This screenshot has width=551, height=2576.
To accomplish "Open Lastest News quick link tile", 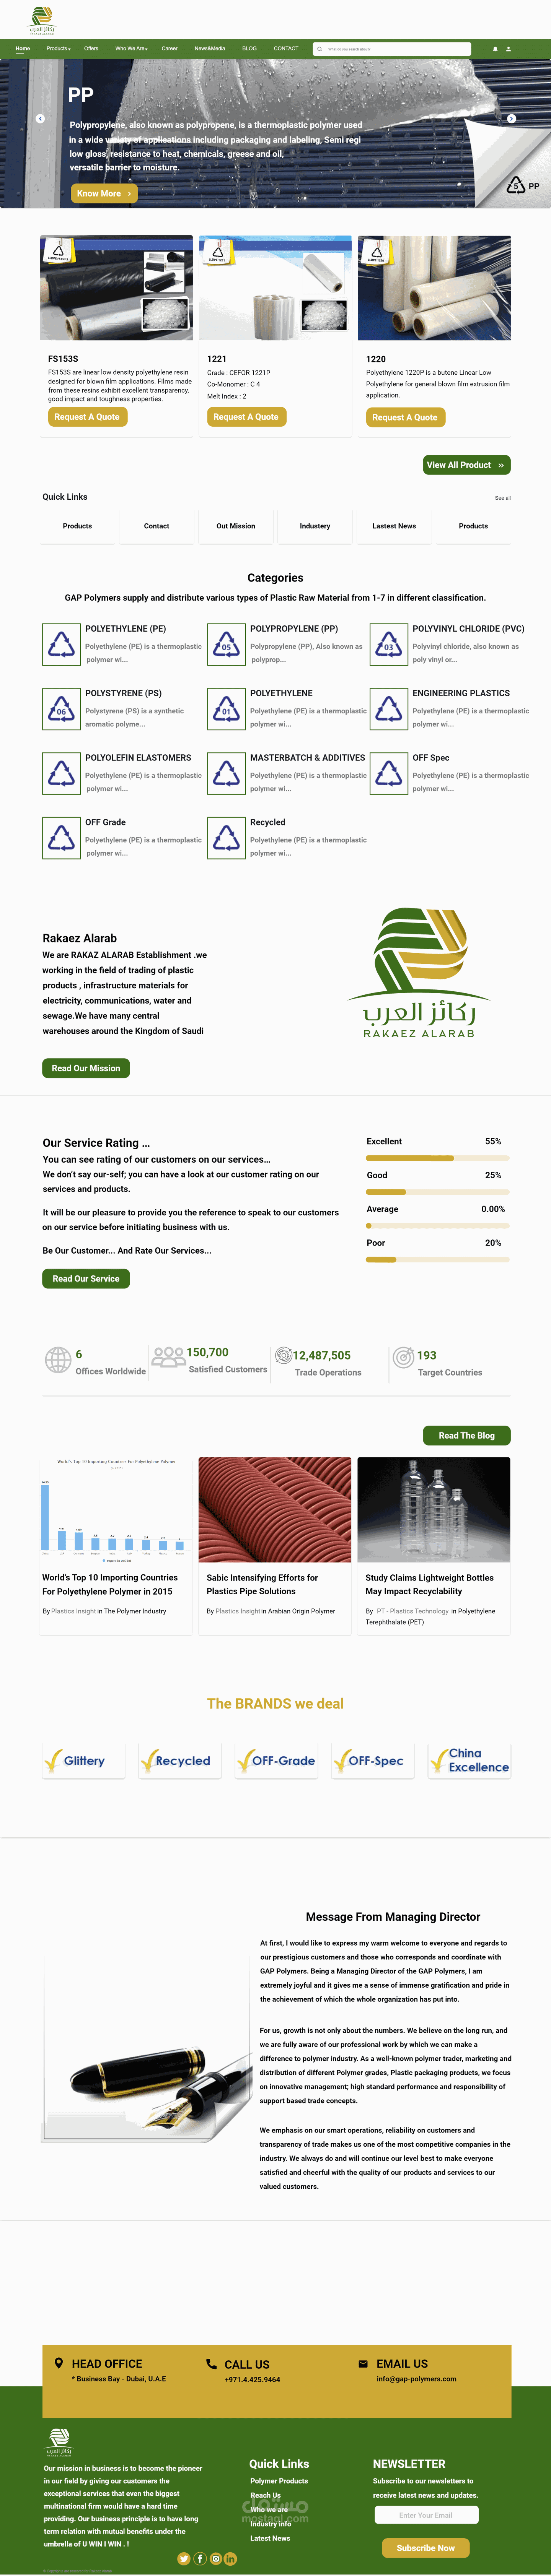I will click(394, 526).
